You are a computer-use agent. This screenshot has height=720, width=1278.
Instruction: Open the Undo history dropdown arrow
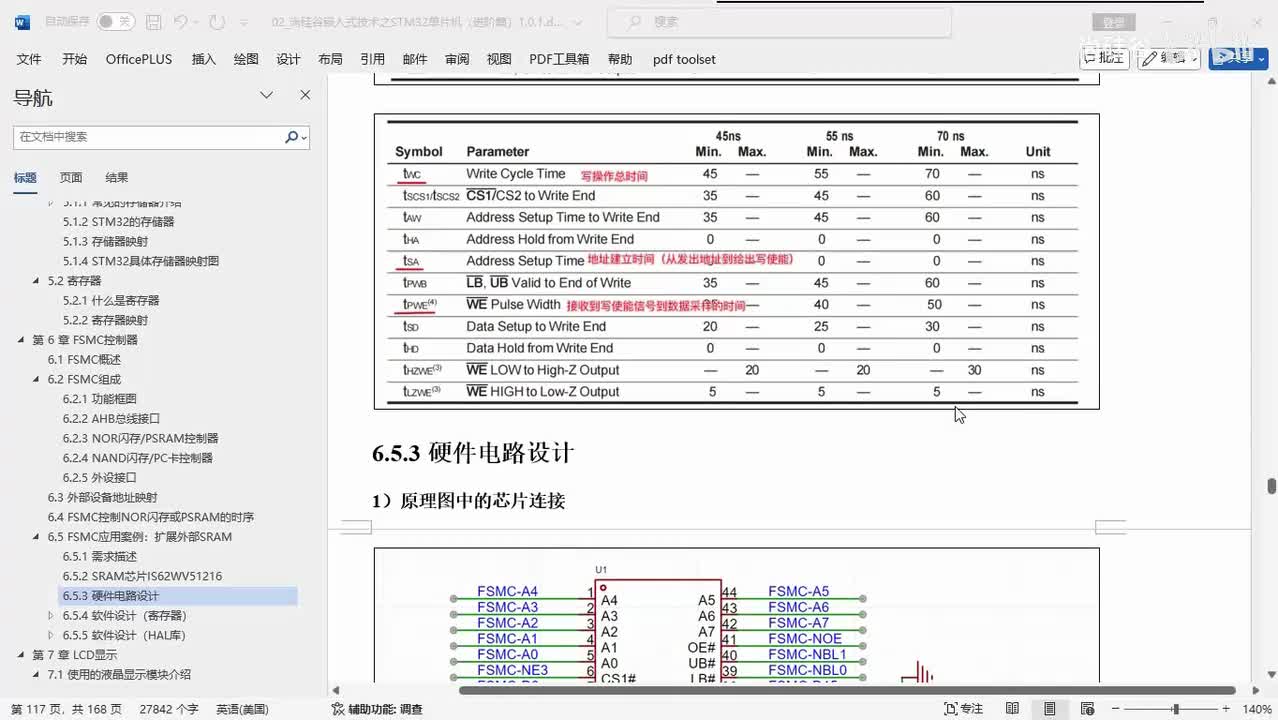pos(197,21)
